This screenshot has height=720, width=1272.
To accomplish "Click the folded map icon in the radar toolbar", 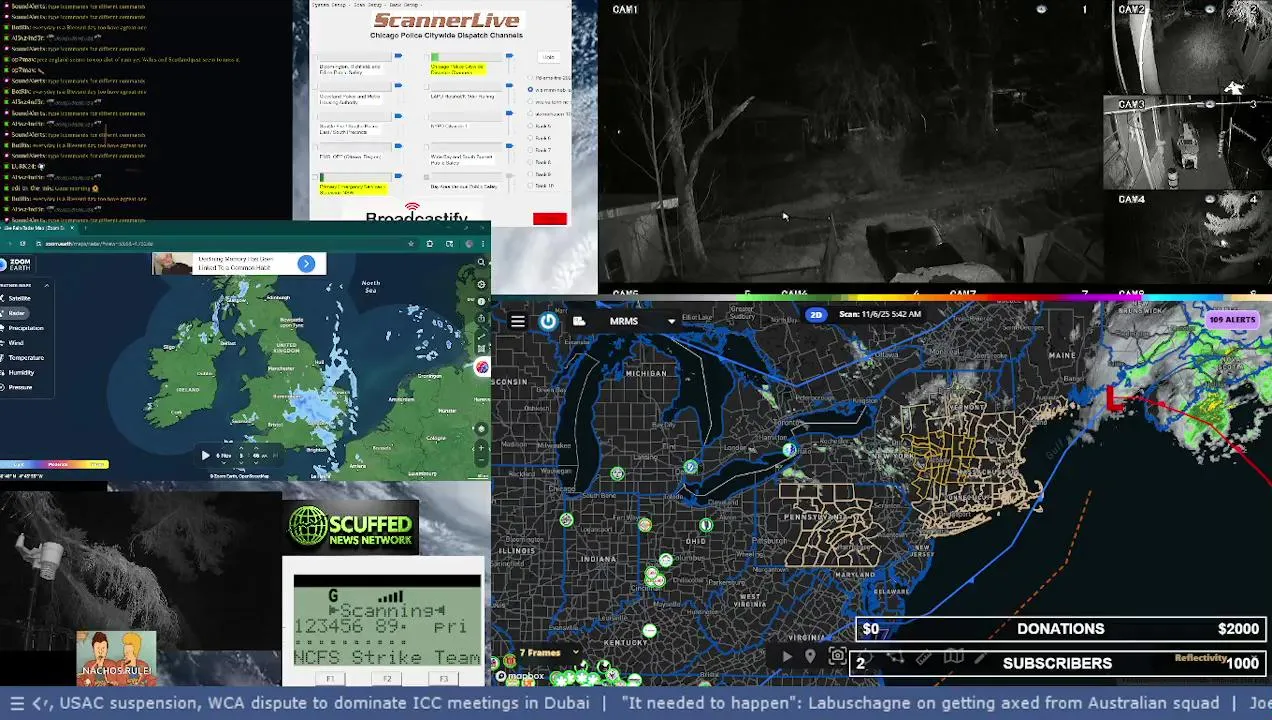I will [953, 657].
